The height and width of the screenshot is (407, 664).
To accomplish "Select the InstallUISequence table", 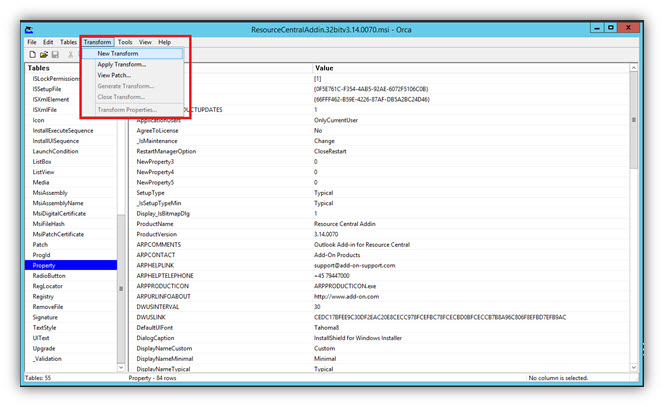I will [55, 141].
